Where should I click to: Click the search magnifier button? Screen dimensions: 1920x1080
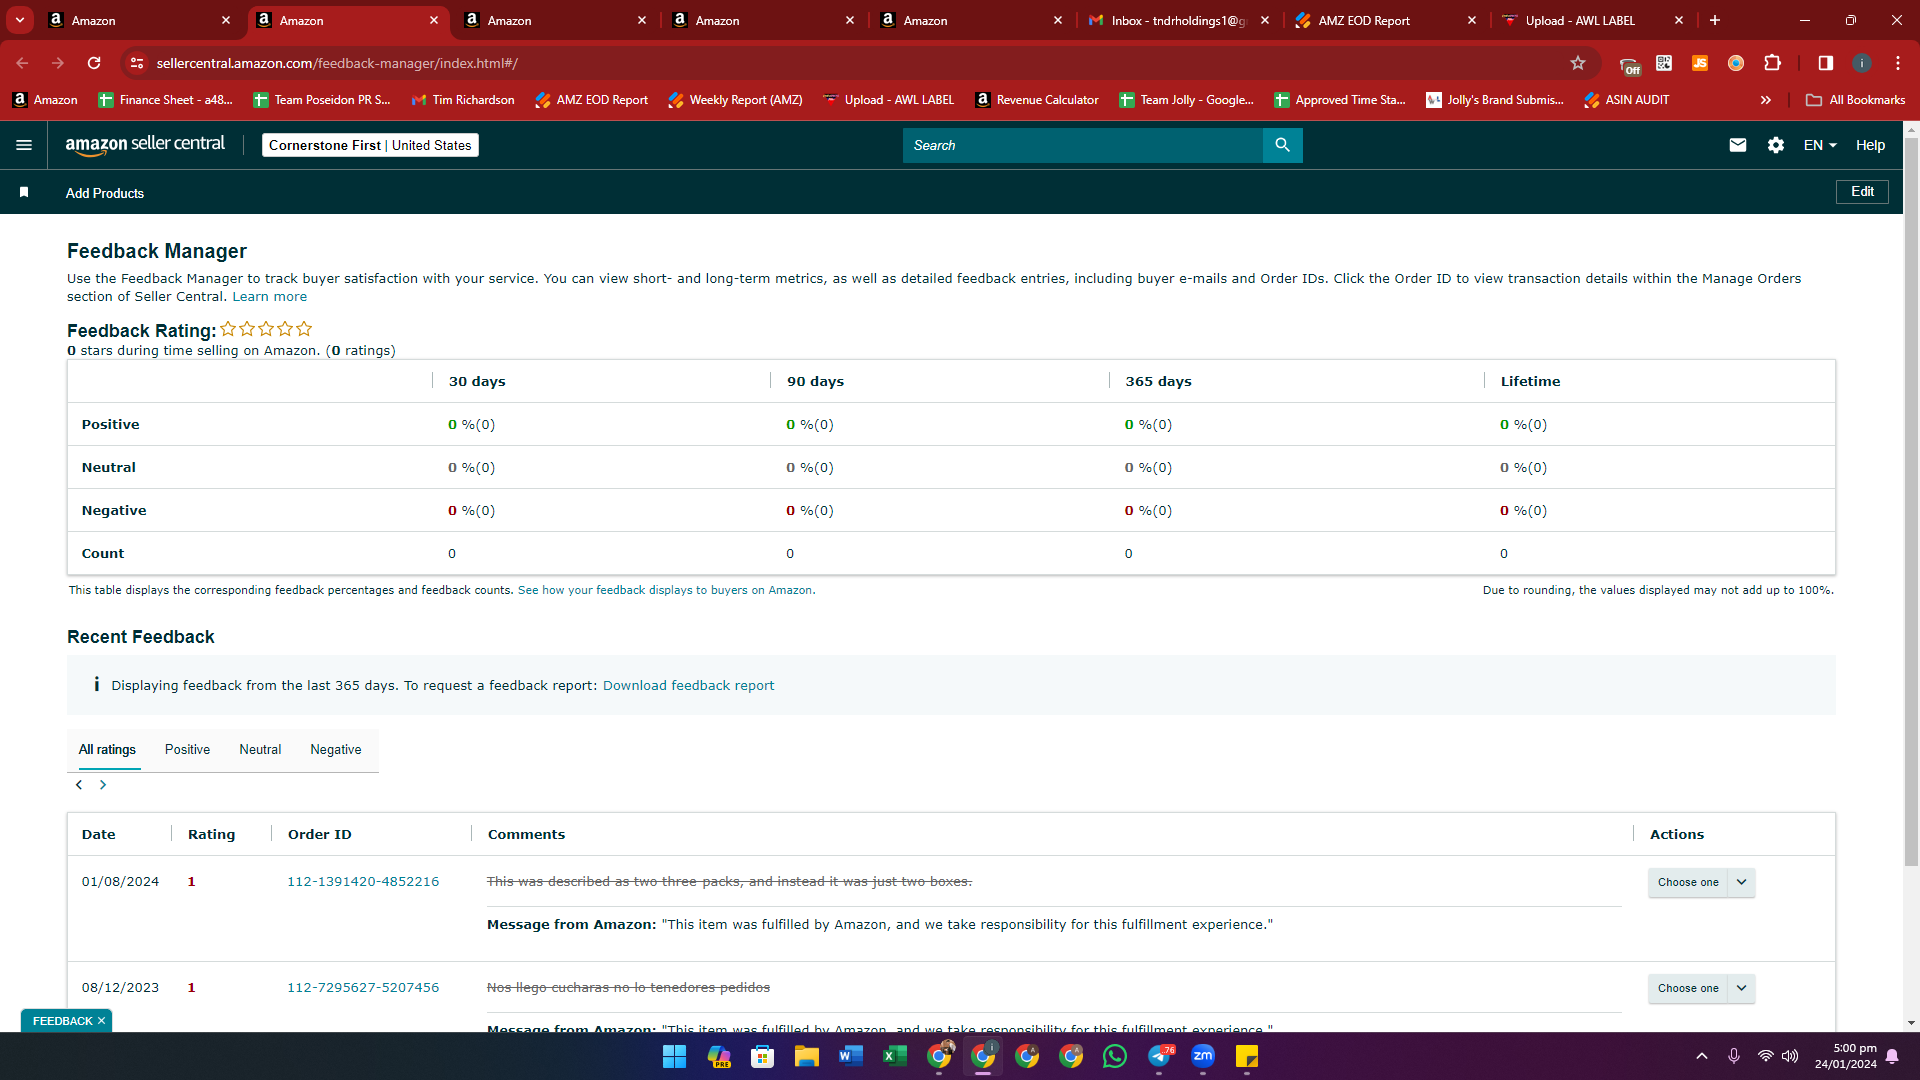pyautogui.click(x=1282, y=145)
